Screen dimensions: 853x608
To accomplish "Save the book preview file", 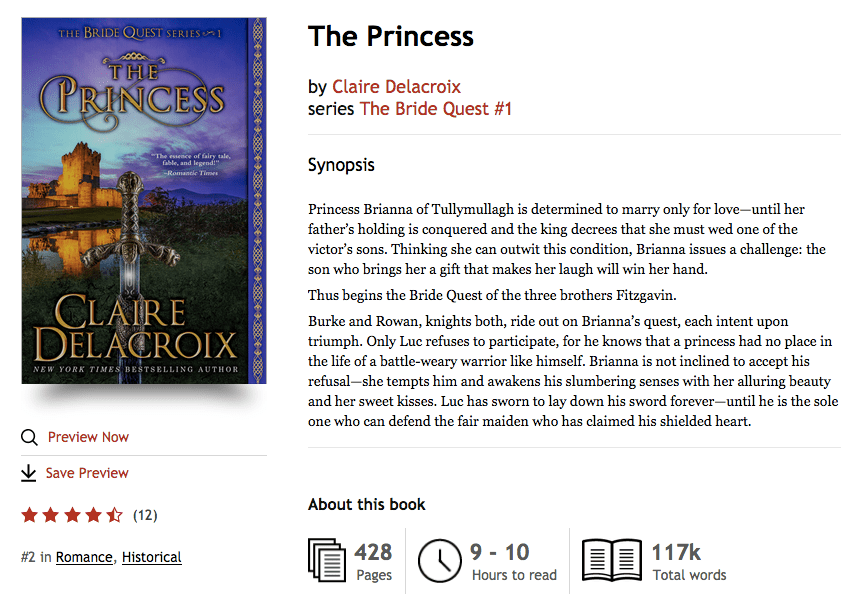I will [x=89, y=472].
